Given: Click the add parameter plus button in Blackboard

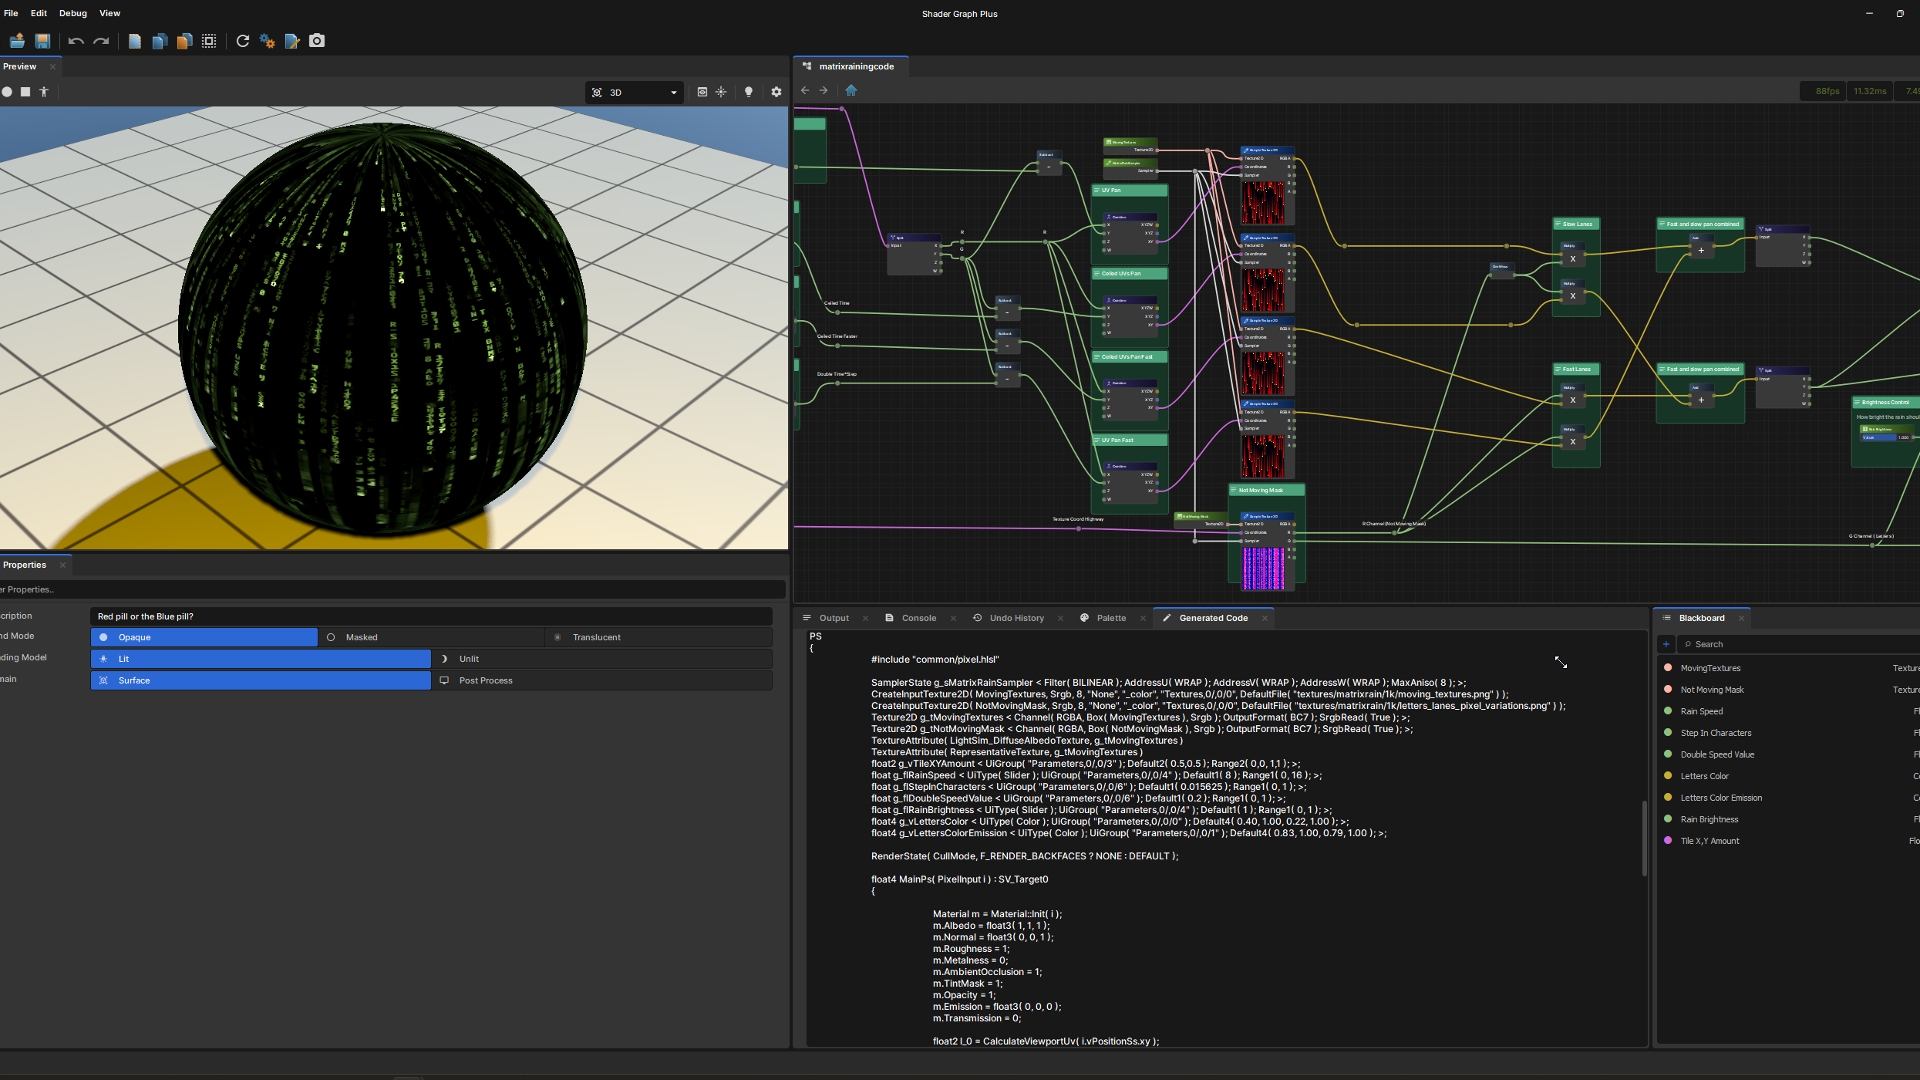Looking at the screenshot, I should [x=1666, y=644].
